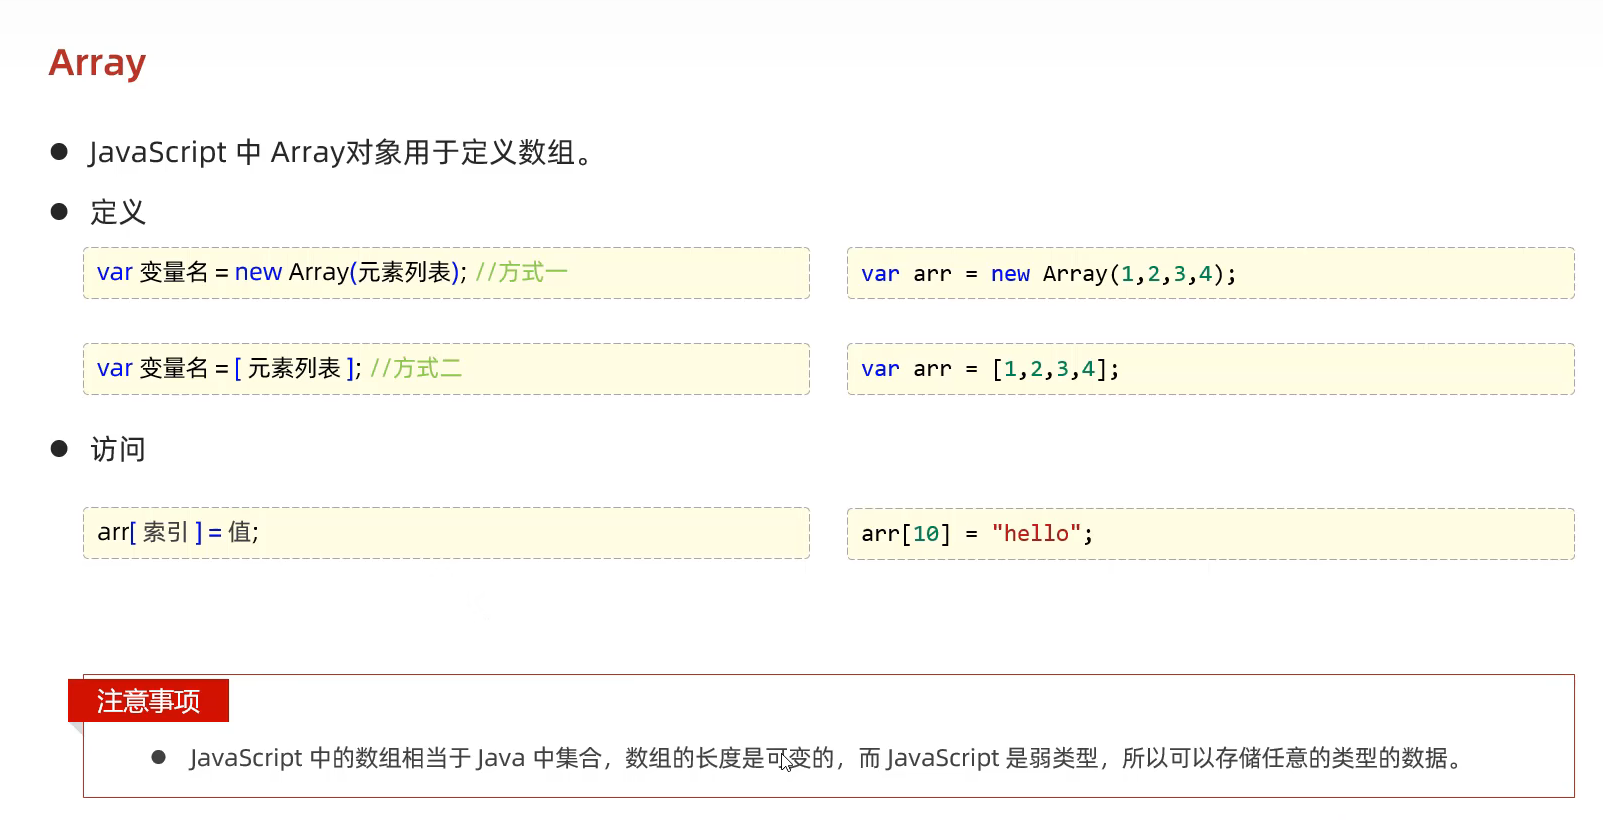
Task: Click the 定义 bullet heading
Action: [118, 212]
